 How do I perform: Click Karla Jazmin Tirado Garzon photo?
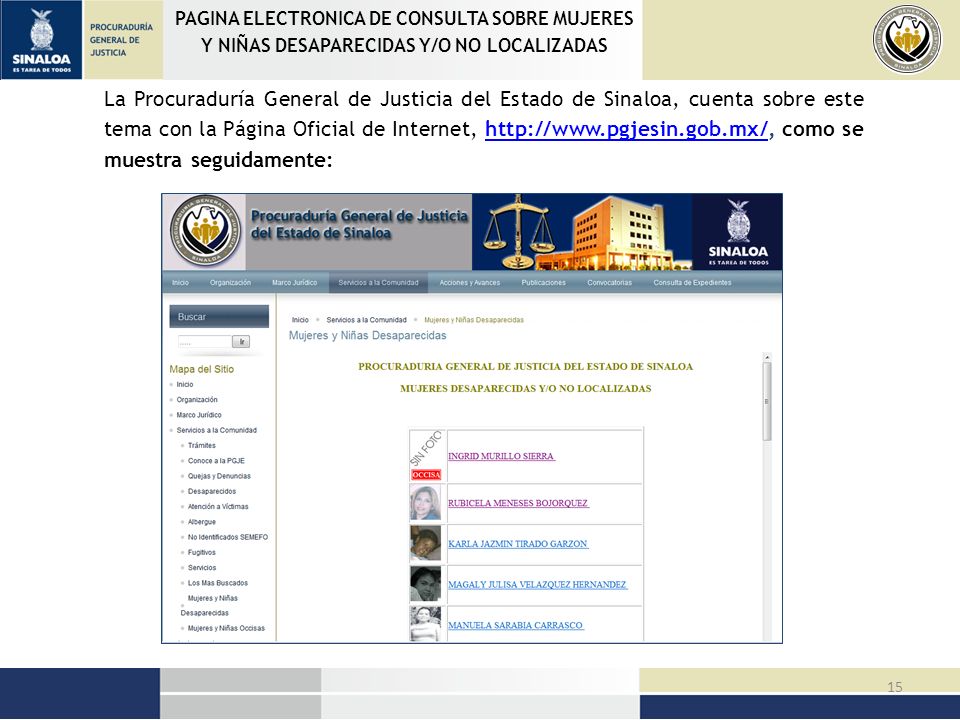(x=426, y=544)
